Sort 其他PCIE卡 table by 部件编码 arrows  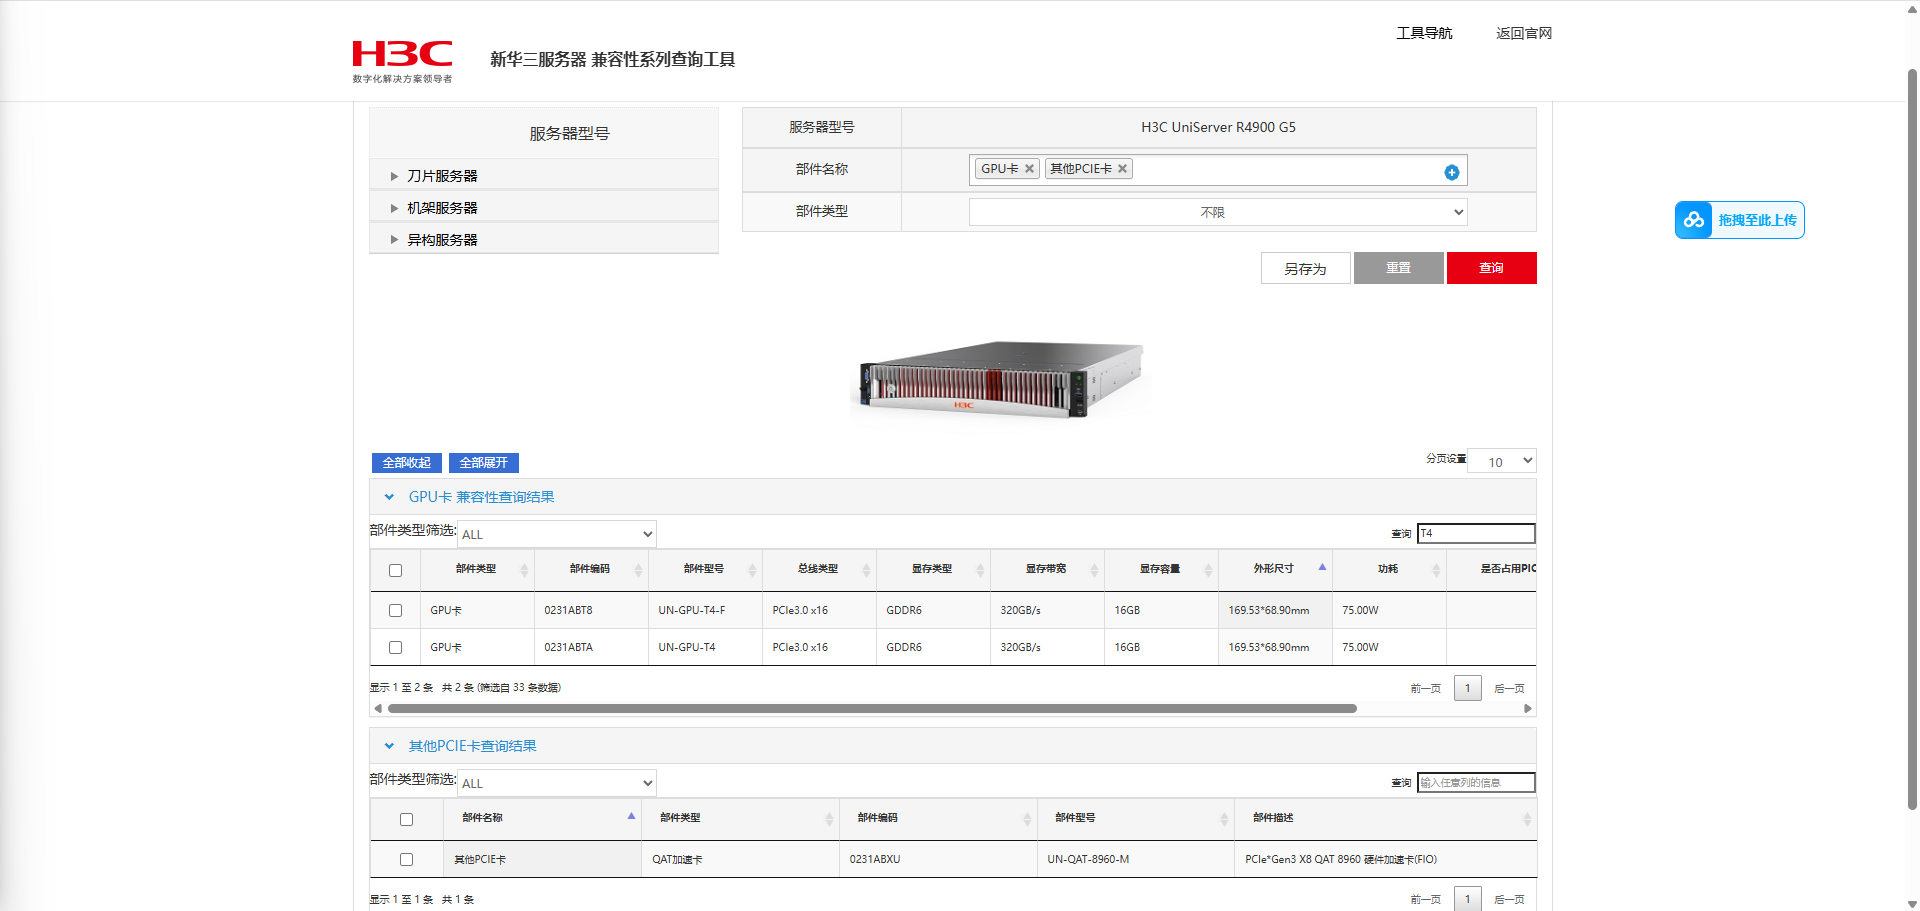(x=1027, y=819)
